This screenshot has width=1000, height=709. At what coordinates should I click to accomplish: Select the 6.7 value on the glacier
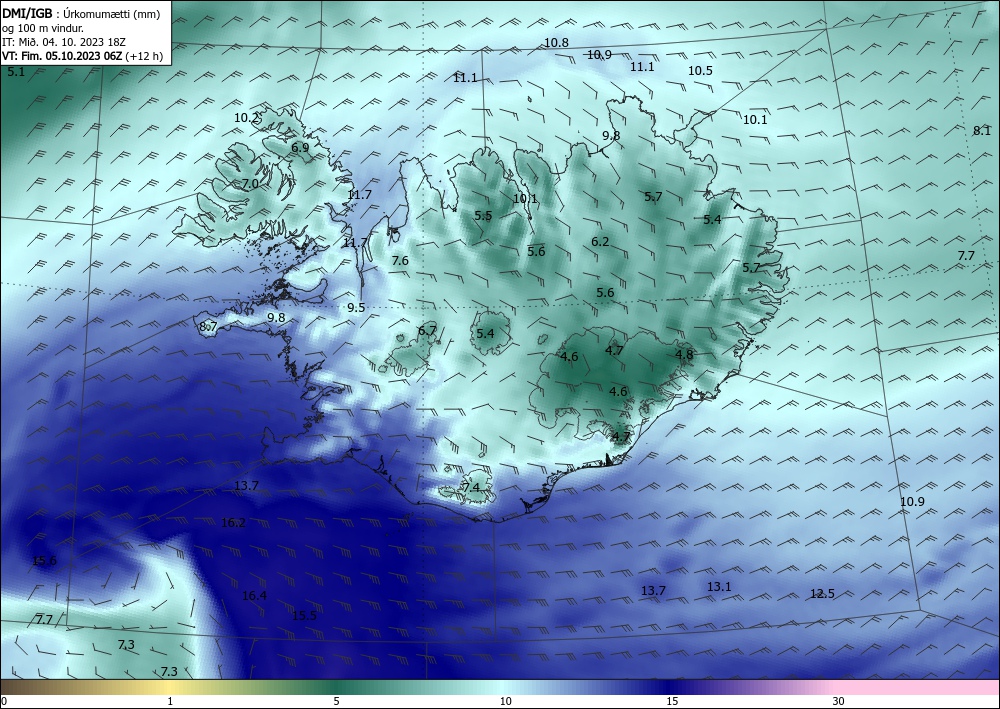[427, 330]
